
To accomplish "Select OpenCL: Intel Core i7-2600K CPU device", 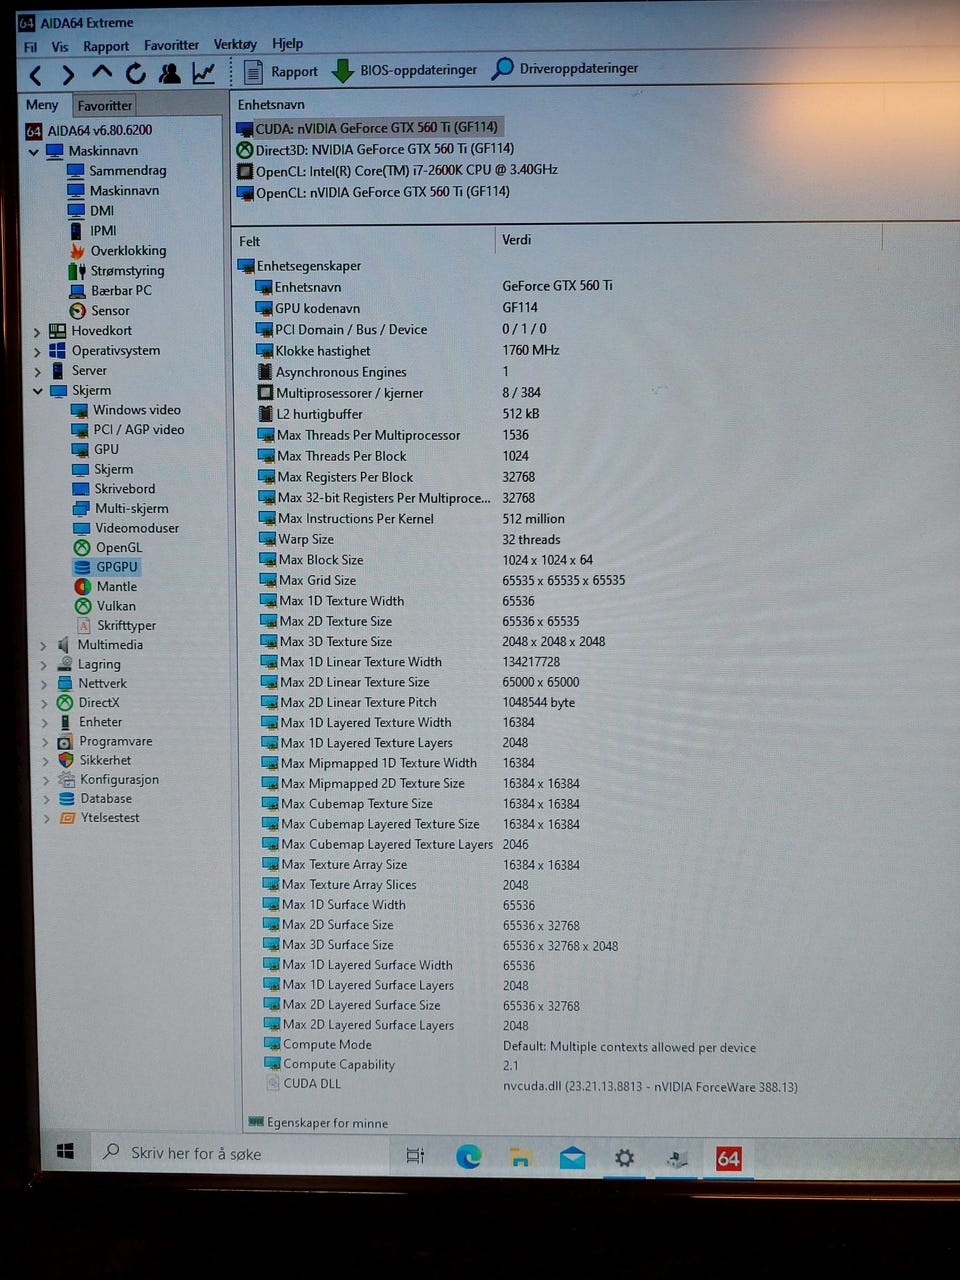I will coord(397,171).
